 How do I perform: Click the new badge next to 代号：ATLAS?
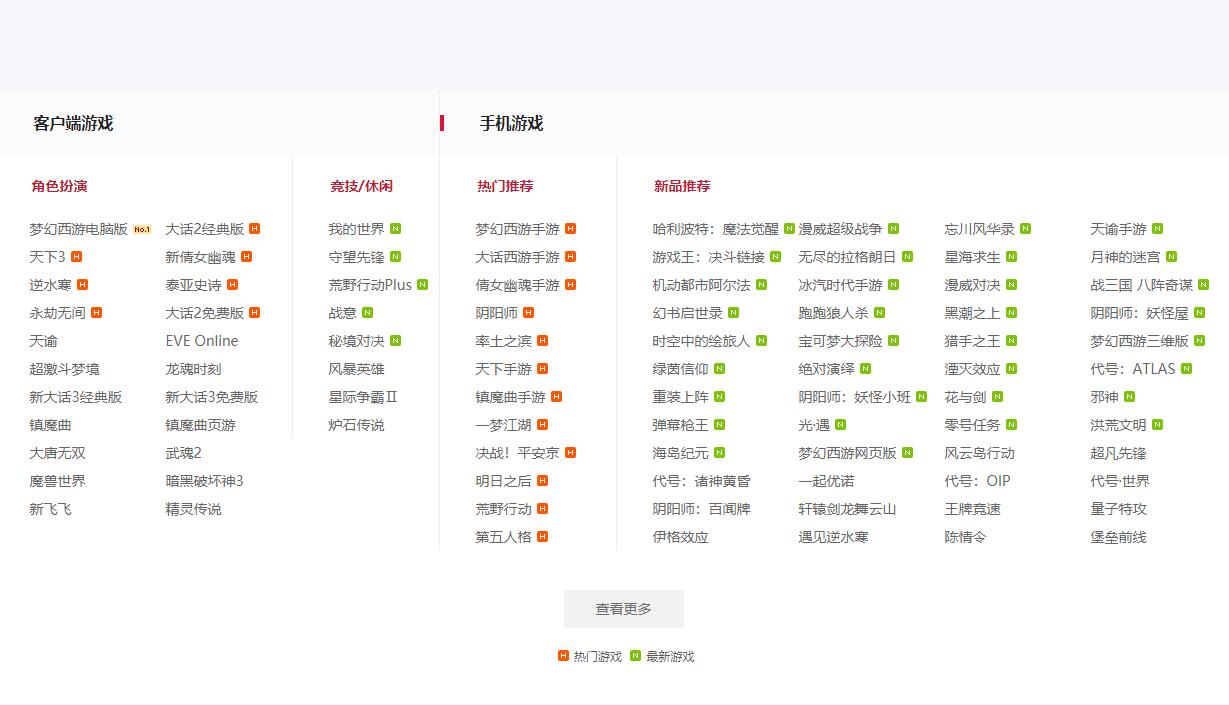pyautogui.click(x=1187, y=369)
